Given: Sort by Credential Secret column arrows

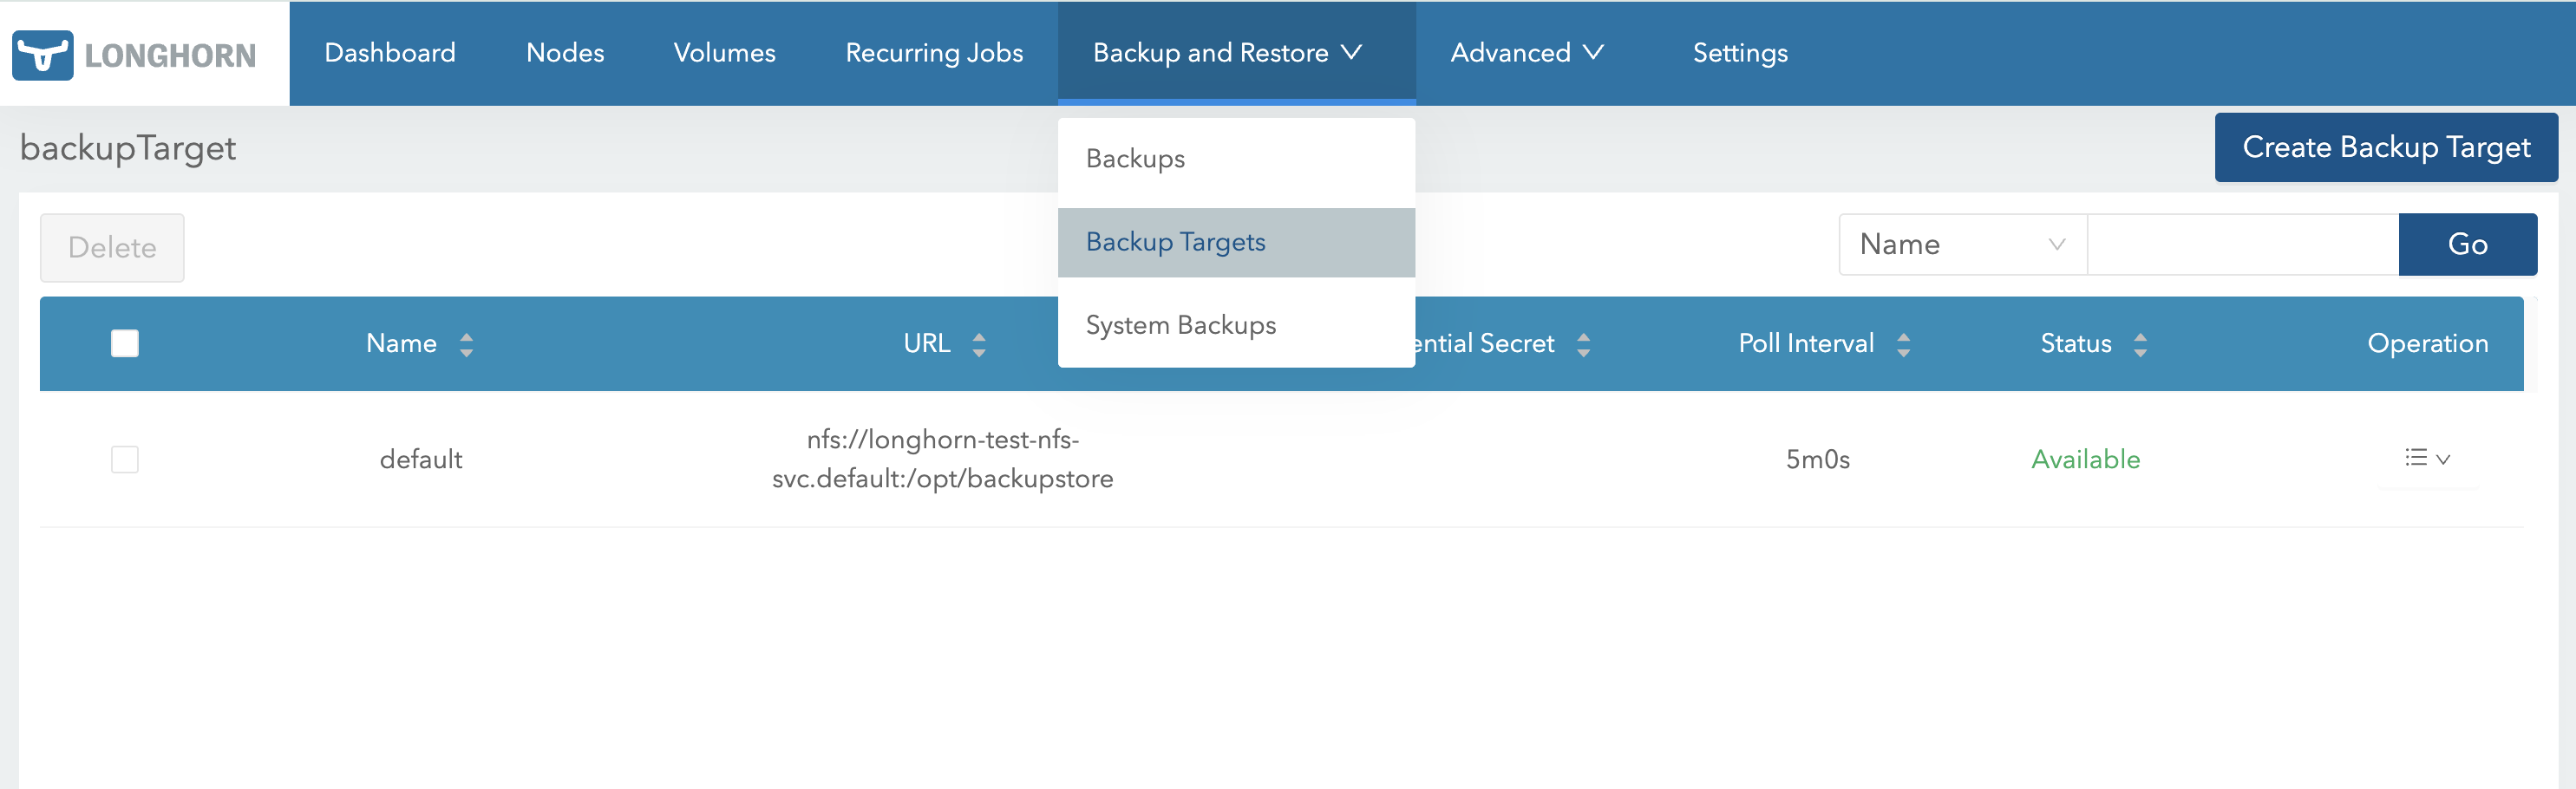Looking at the screenshot, I should 1583,344.
